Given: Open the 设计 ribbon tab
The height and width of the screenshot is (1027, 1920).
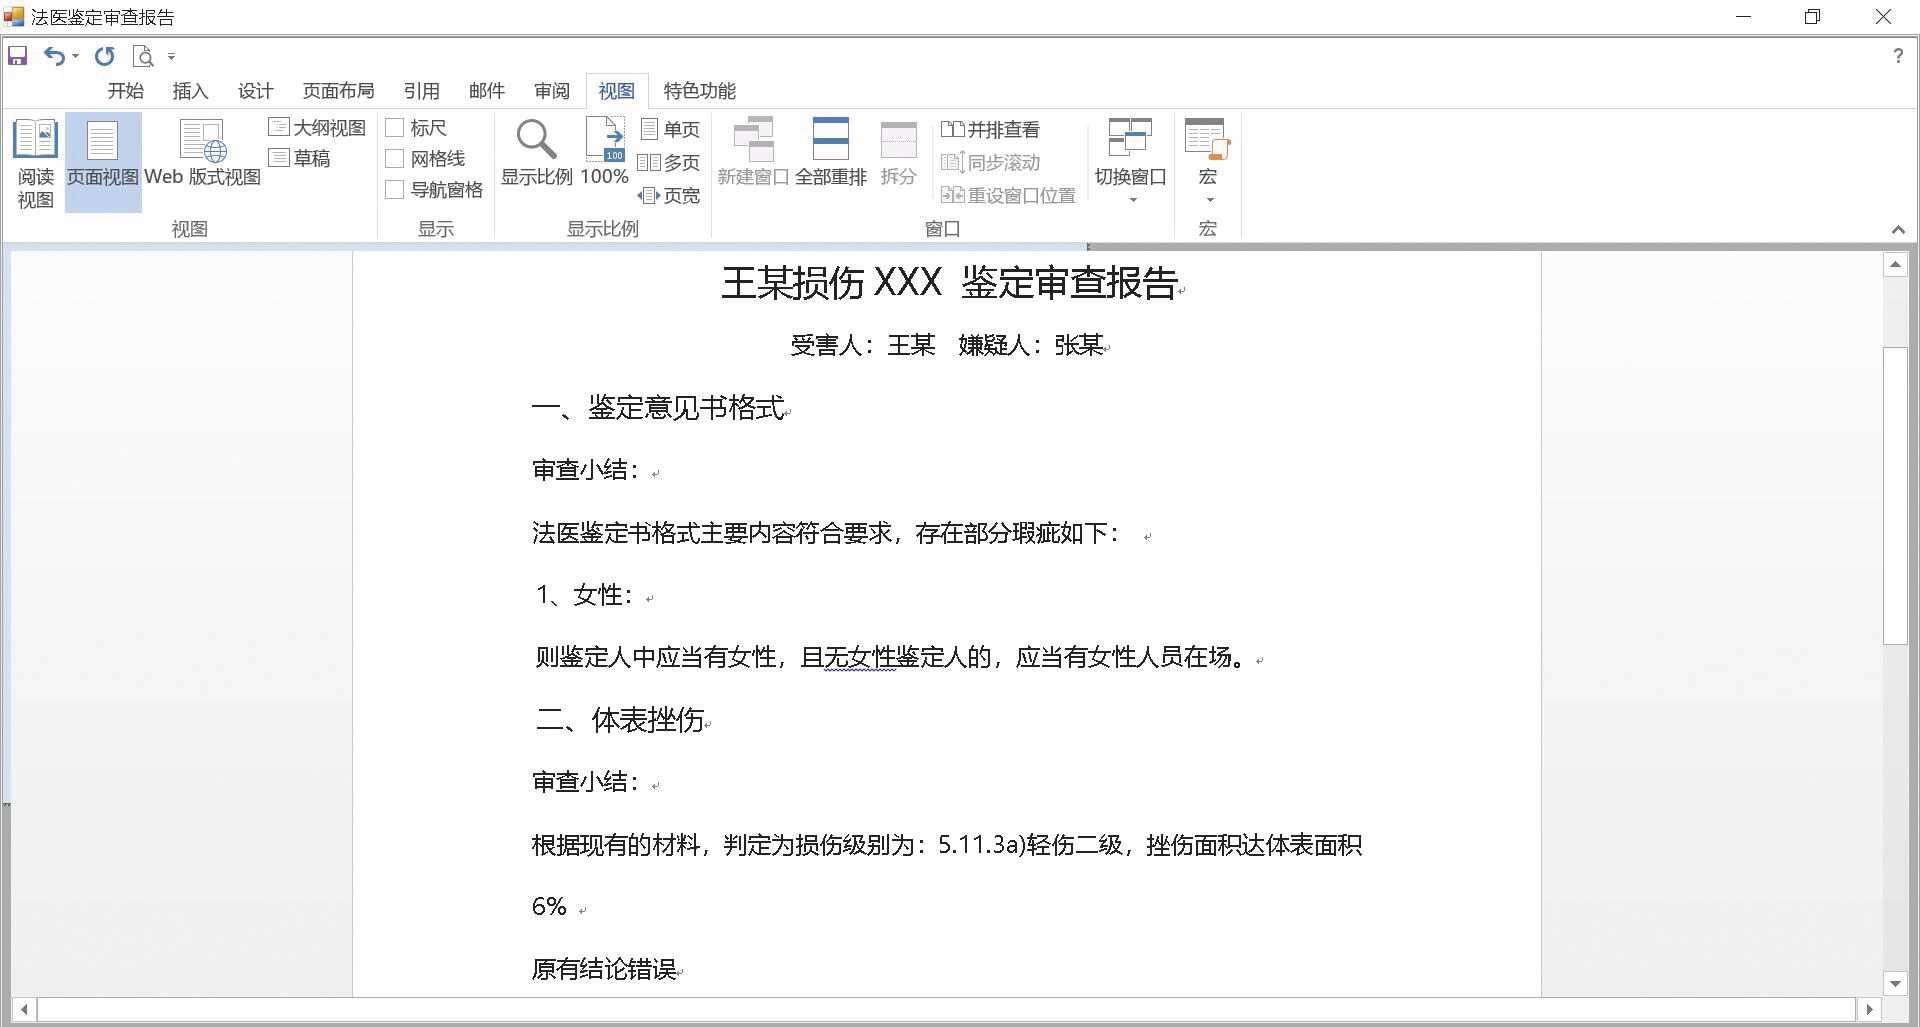Looking at the screenshot, I should click(255, 91).
